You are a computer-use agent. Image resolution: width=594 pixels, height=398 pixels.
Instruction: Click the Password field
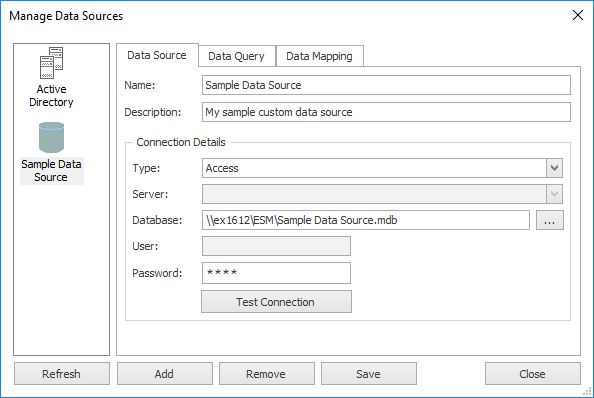tap(276, 273)
